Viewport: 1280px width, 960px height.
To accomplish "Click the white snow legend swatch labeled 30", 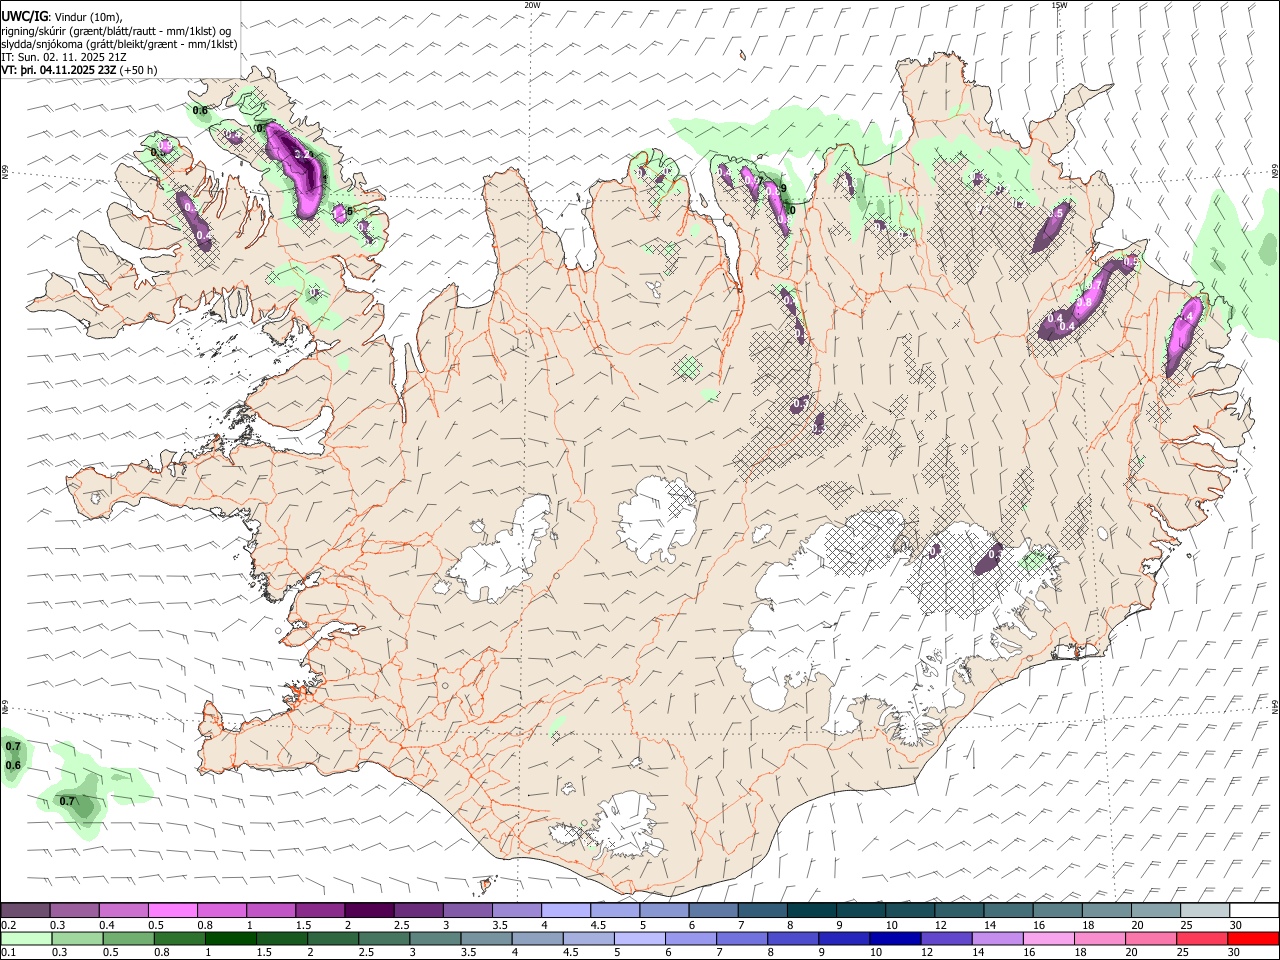I will pos(1254,911).
